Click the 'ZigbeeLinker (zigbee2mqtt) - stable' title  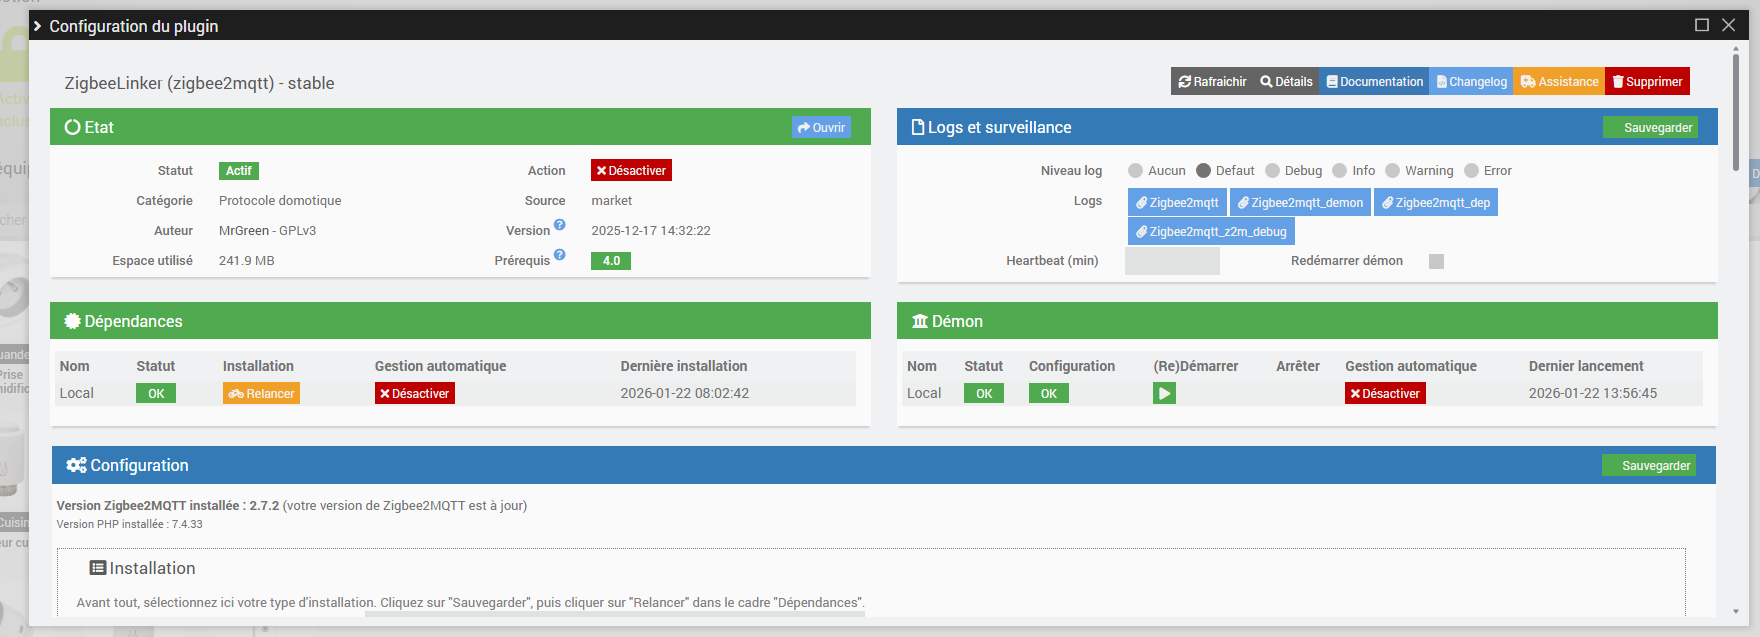[199, 83]
